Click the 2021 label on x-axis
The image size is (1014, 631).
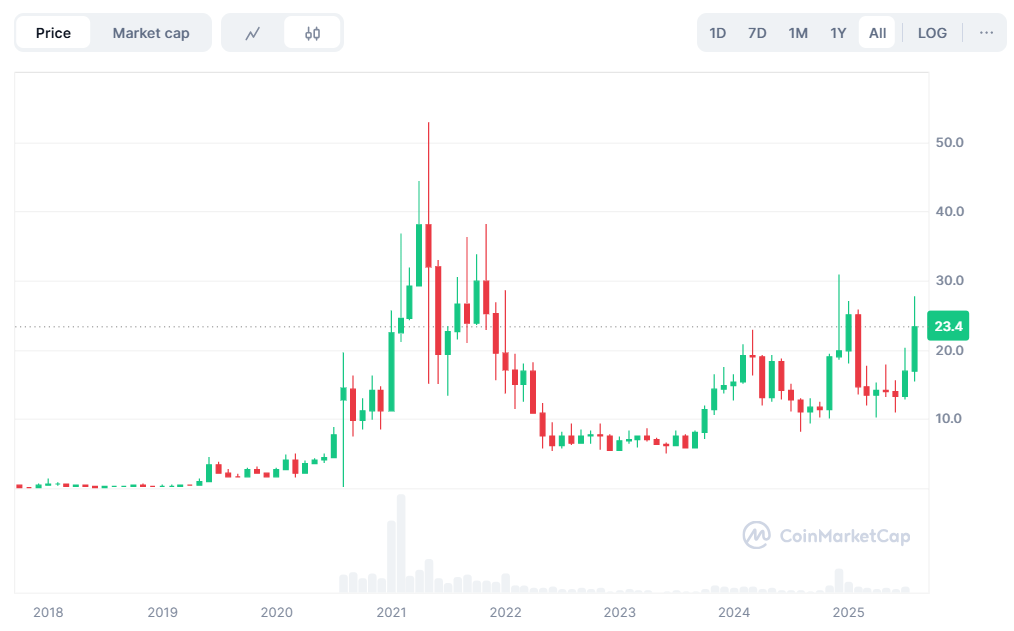(391, 612)
